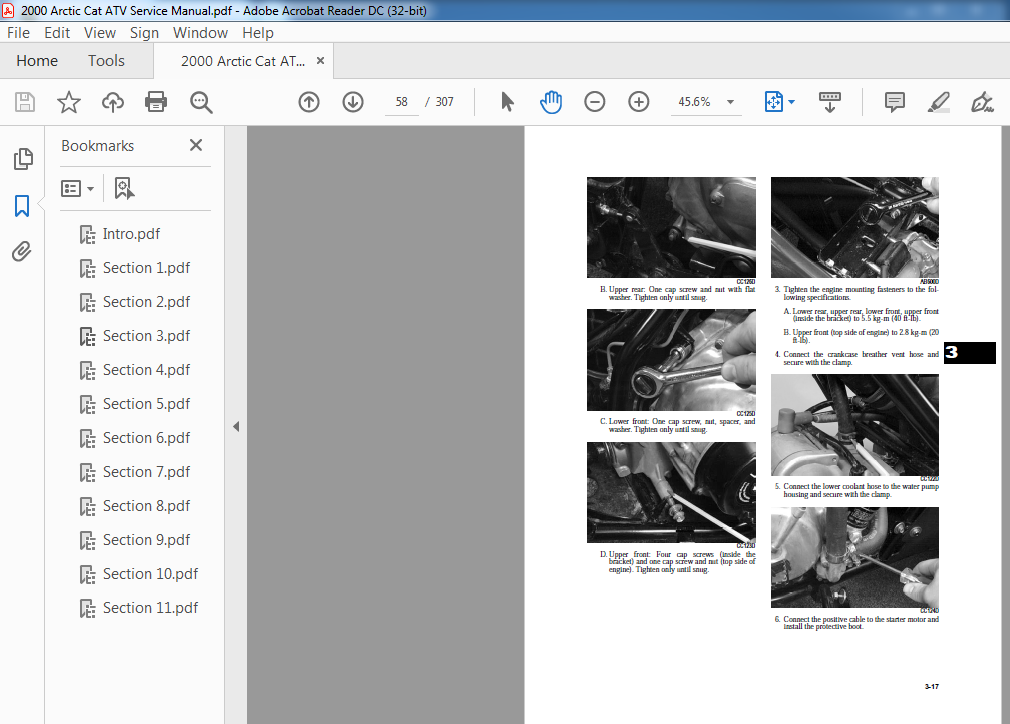Open Section 5.pdf bookmark

(x=146, y=404)
